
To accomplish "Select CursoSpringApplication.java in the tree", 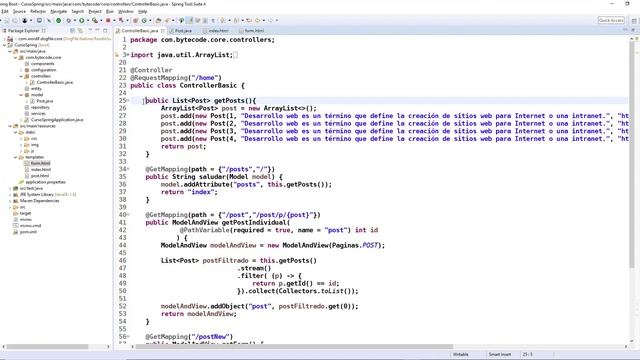I will point(57,120).
